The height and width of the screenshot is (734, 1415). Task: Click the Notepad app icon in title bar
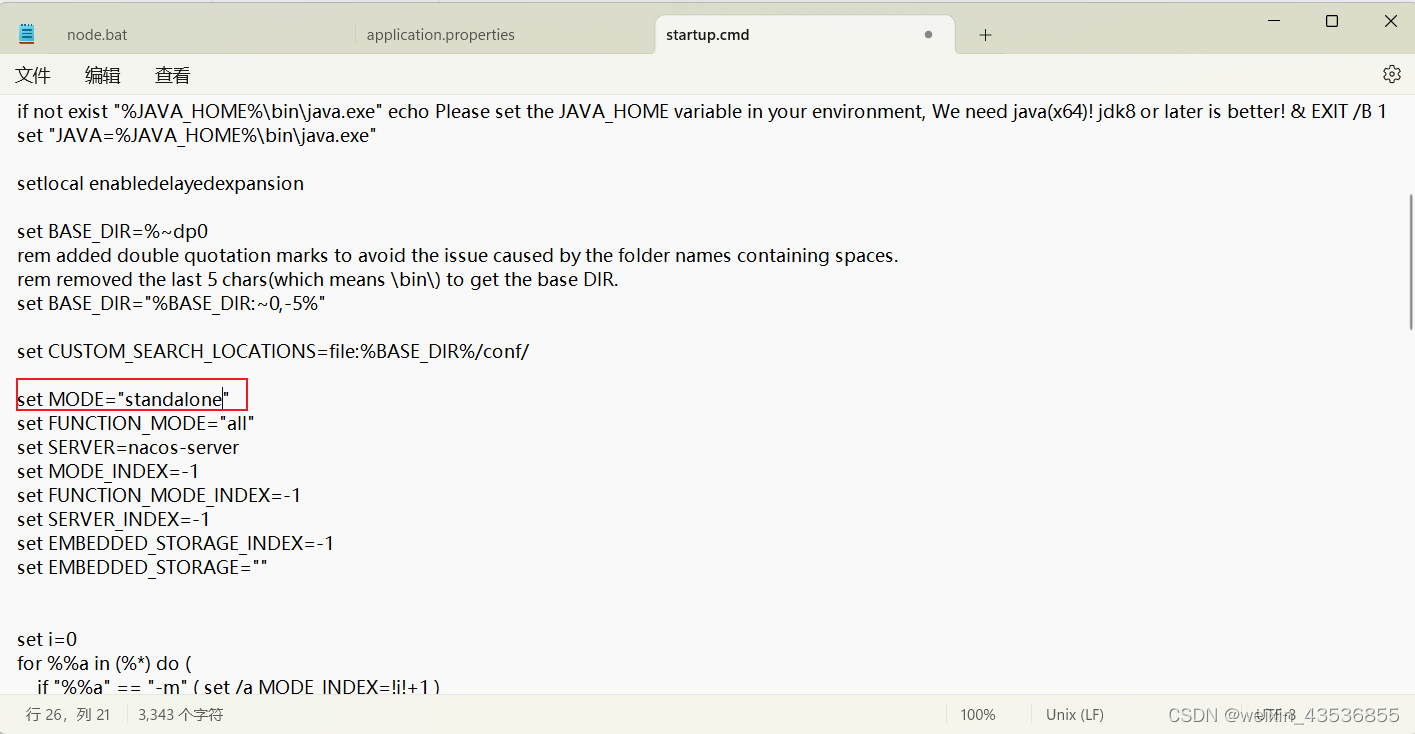click(x=27, y=34)
